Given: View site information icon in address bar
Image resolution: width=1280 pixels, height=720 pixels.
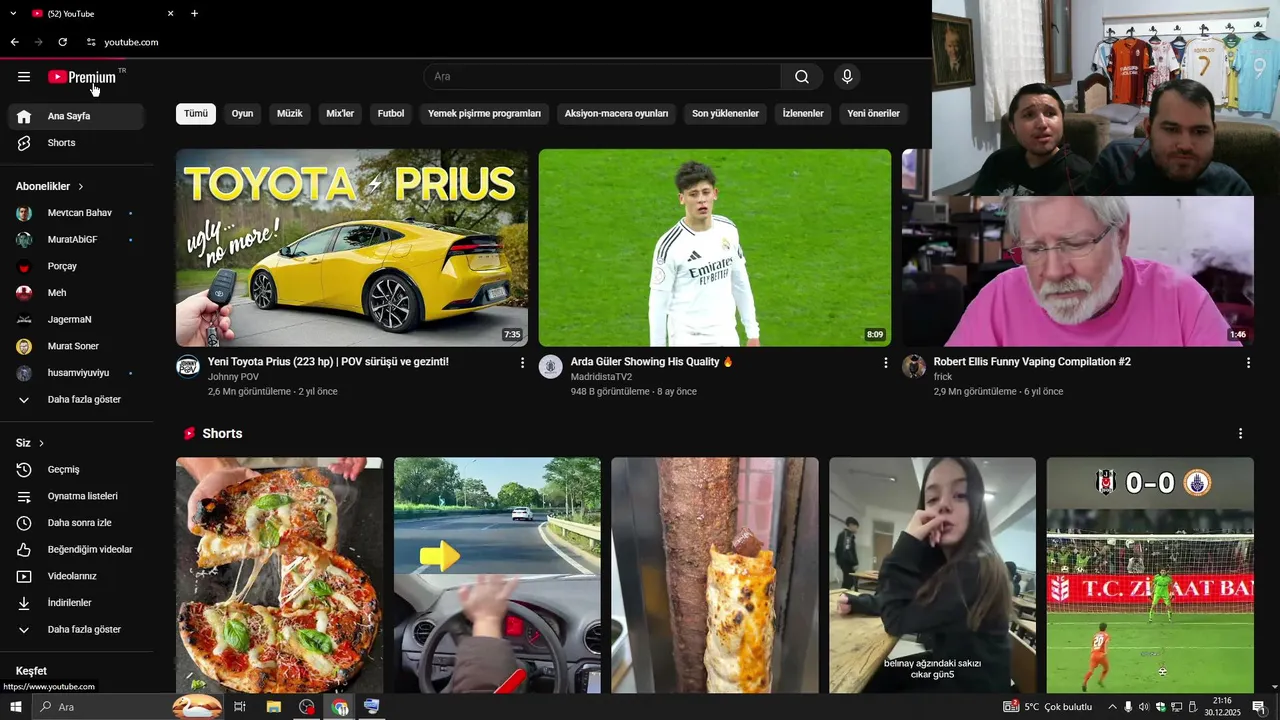Looking at the screenshot, I should click(91, 42).
